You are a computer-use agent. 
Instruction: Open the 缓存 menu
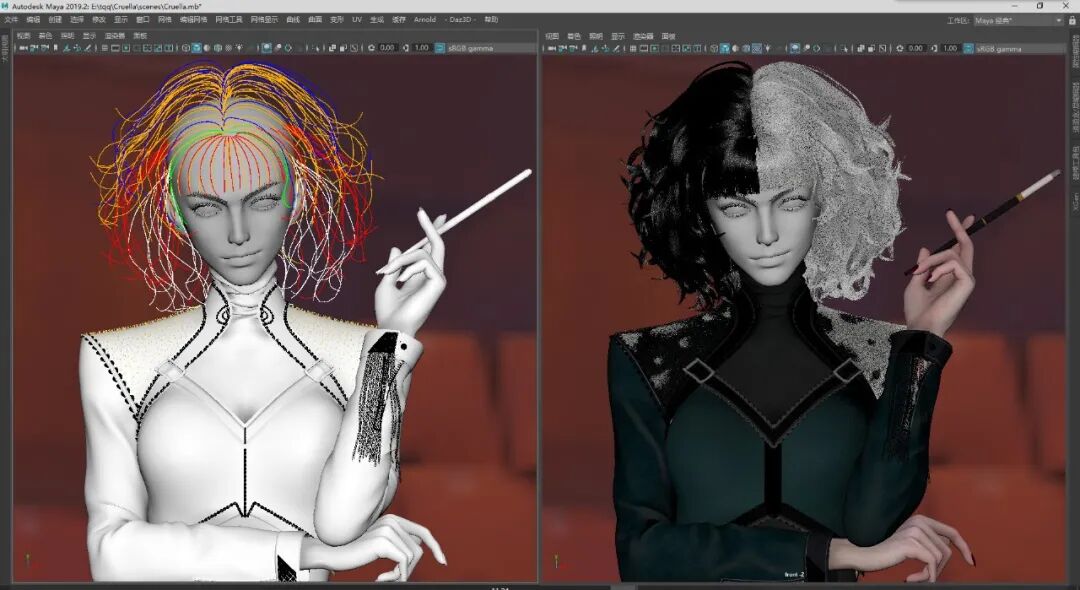point(399,20)
